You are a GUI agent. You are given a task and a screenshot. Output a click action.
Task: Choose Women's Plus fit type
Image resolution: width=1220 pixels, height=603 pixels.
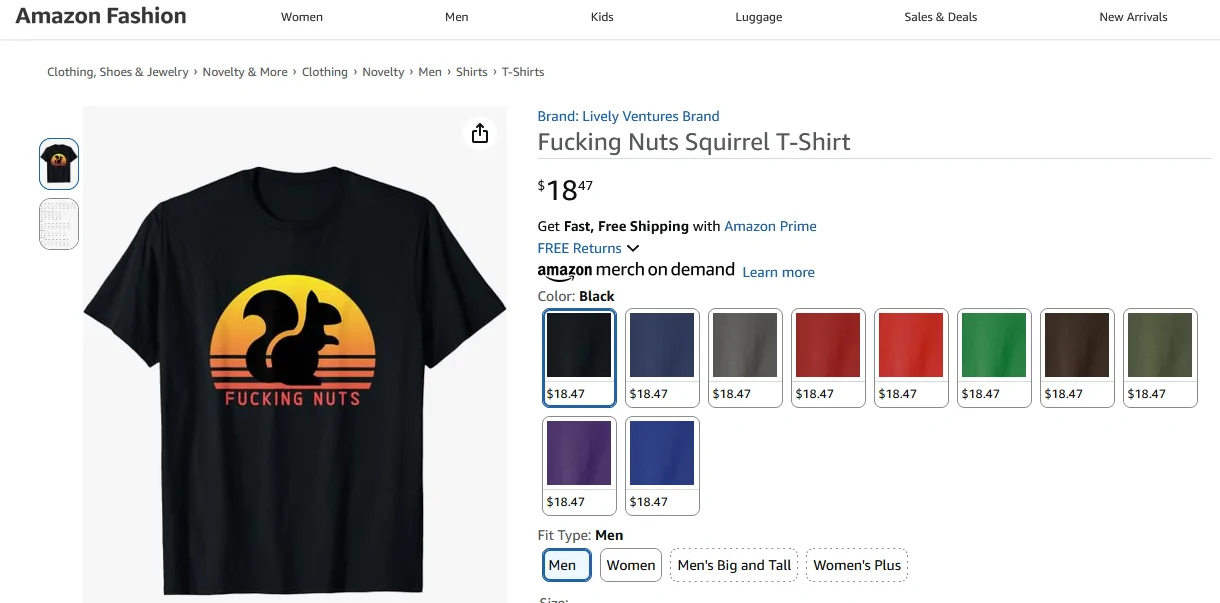857,565
